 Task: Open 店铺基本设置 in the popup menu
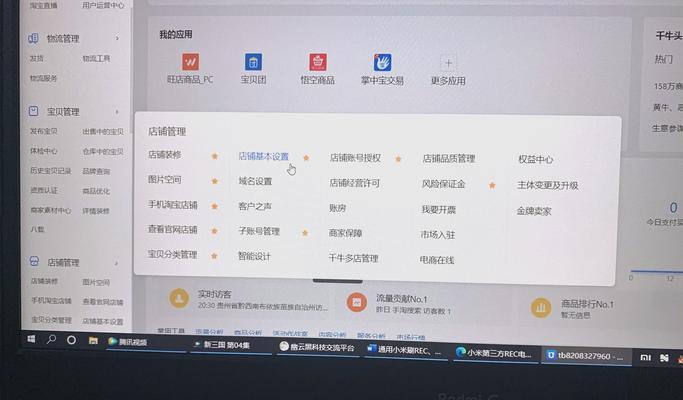pos(264,156)
